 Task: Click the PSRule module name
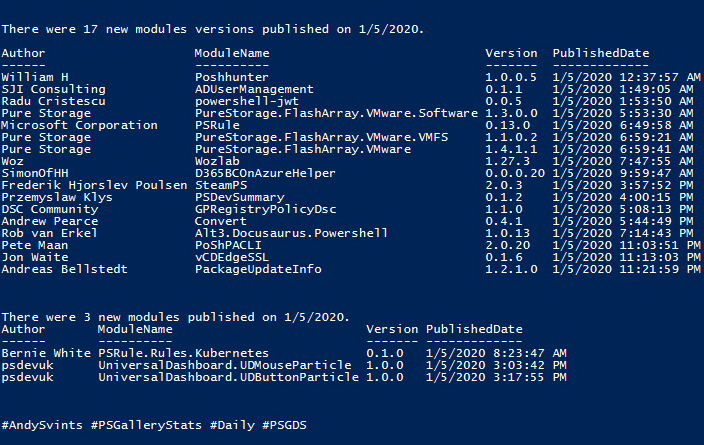tap(217, 125)
